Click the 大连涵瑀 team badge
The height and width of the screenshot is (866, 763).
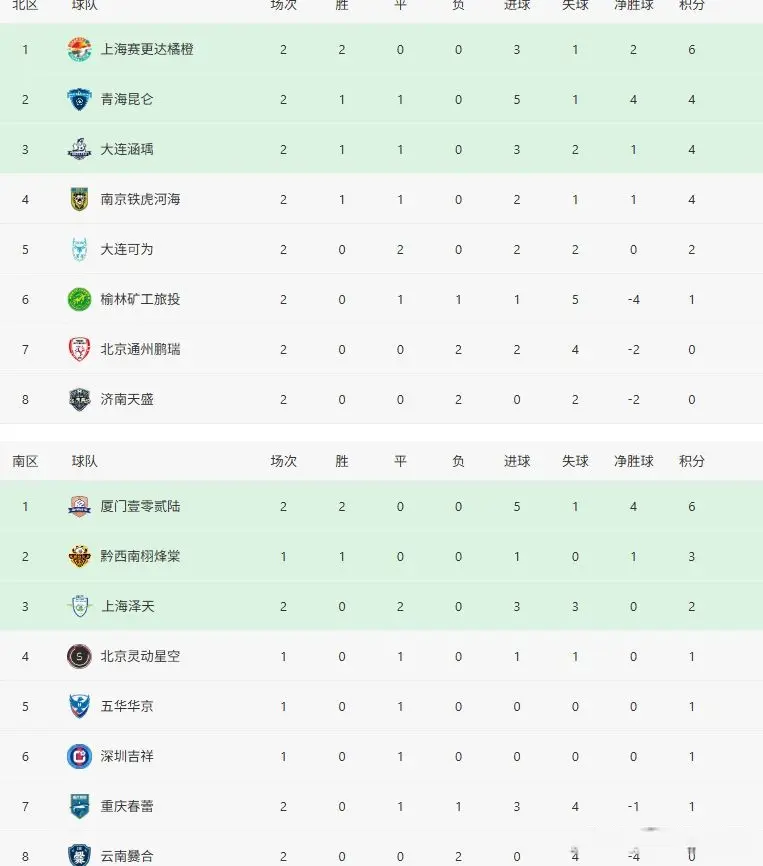[x=79, y=149]
